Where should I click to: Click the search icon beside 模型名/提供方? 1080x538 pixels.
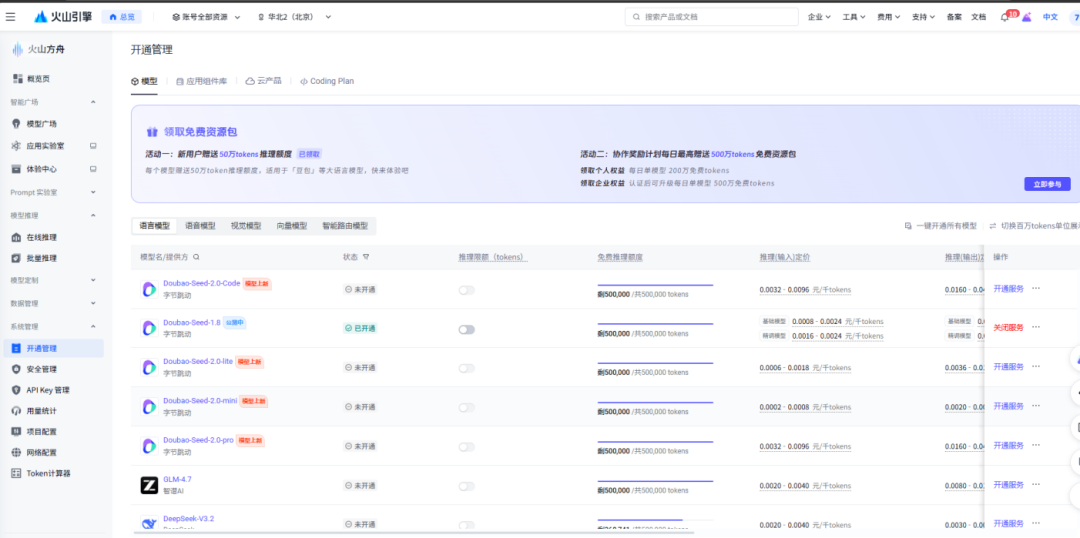click(x=196, y=257)
